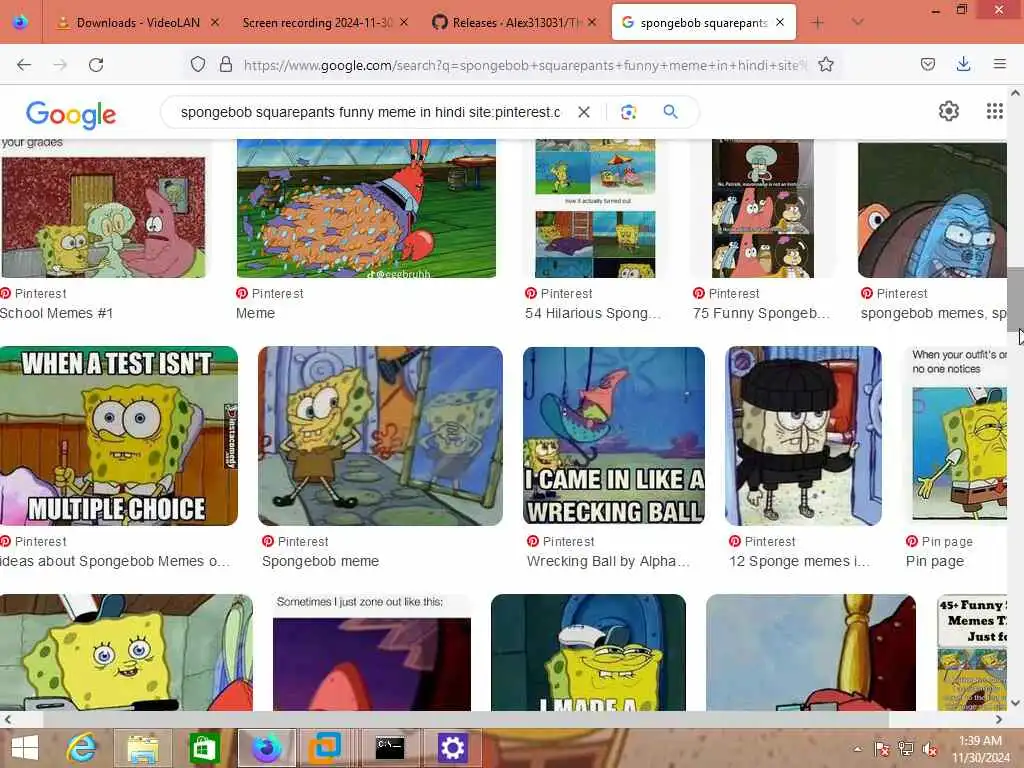Go back to the previous page
The height and width of the screenshot is (768, 1024).
24,64
